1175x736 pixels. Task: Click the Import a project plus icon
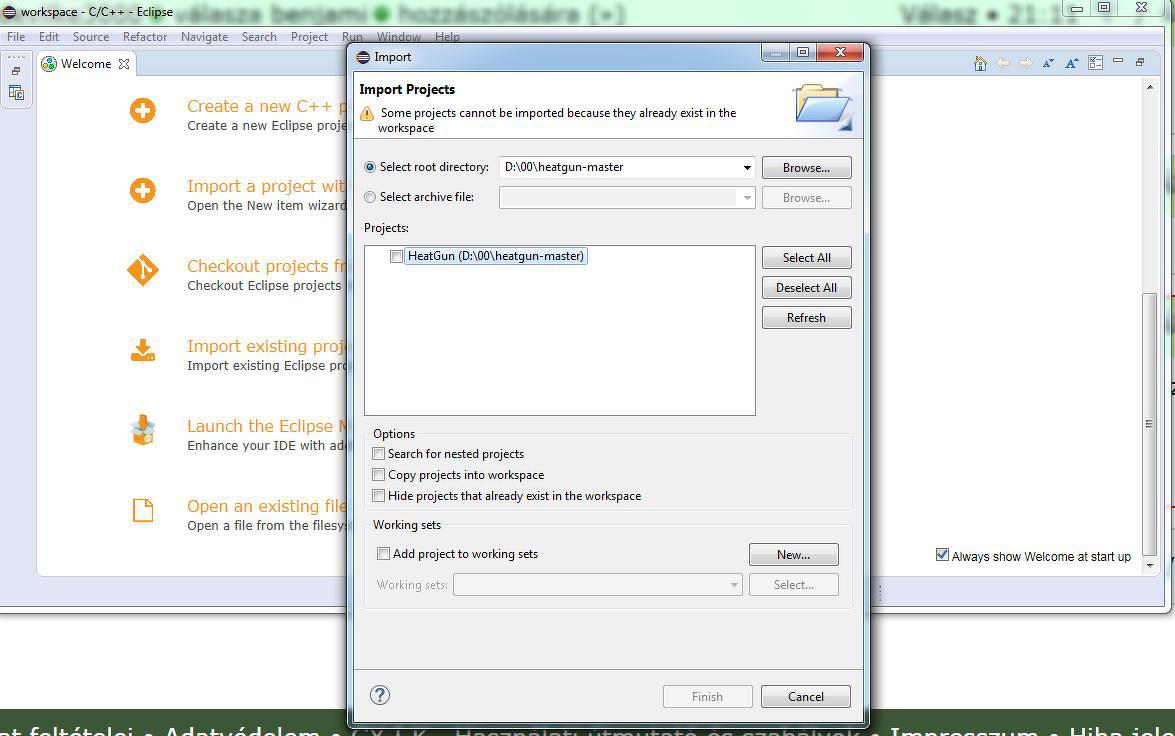point(142,190)
